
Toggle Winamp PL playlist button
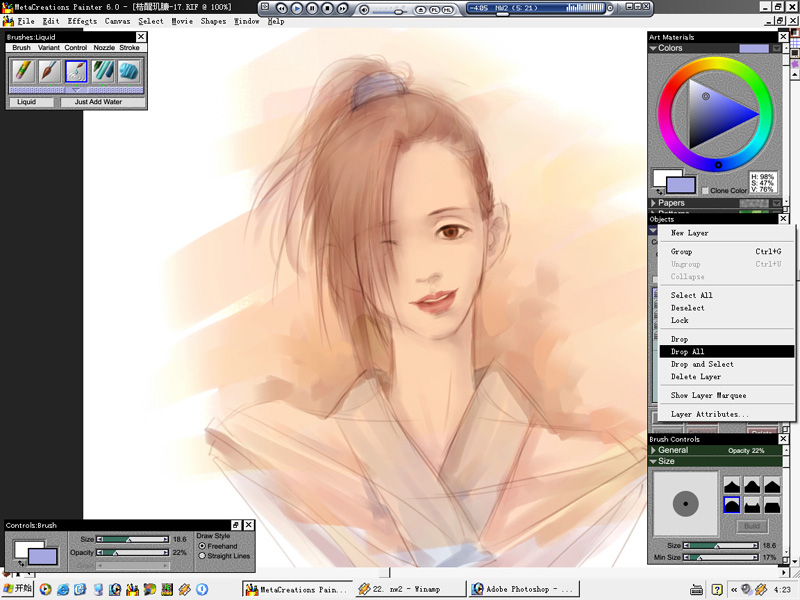point(434,9)
